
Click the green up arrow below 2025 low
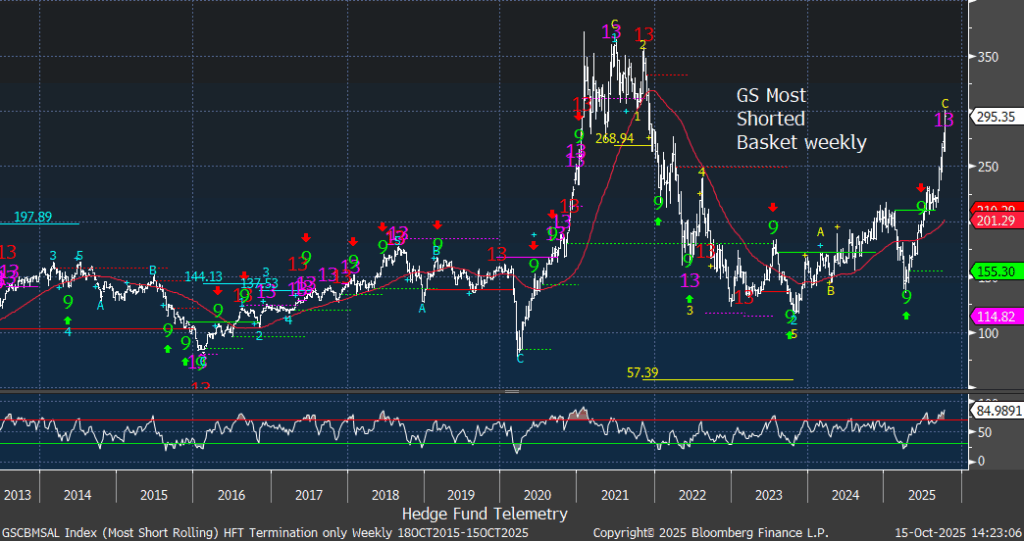(x=906, y=316)
